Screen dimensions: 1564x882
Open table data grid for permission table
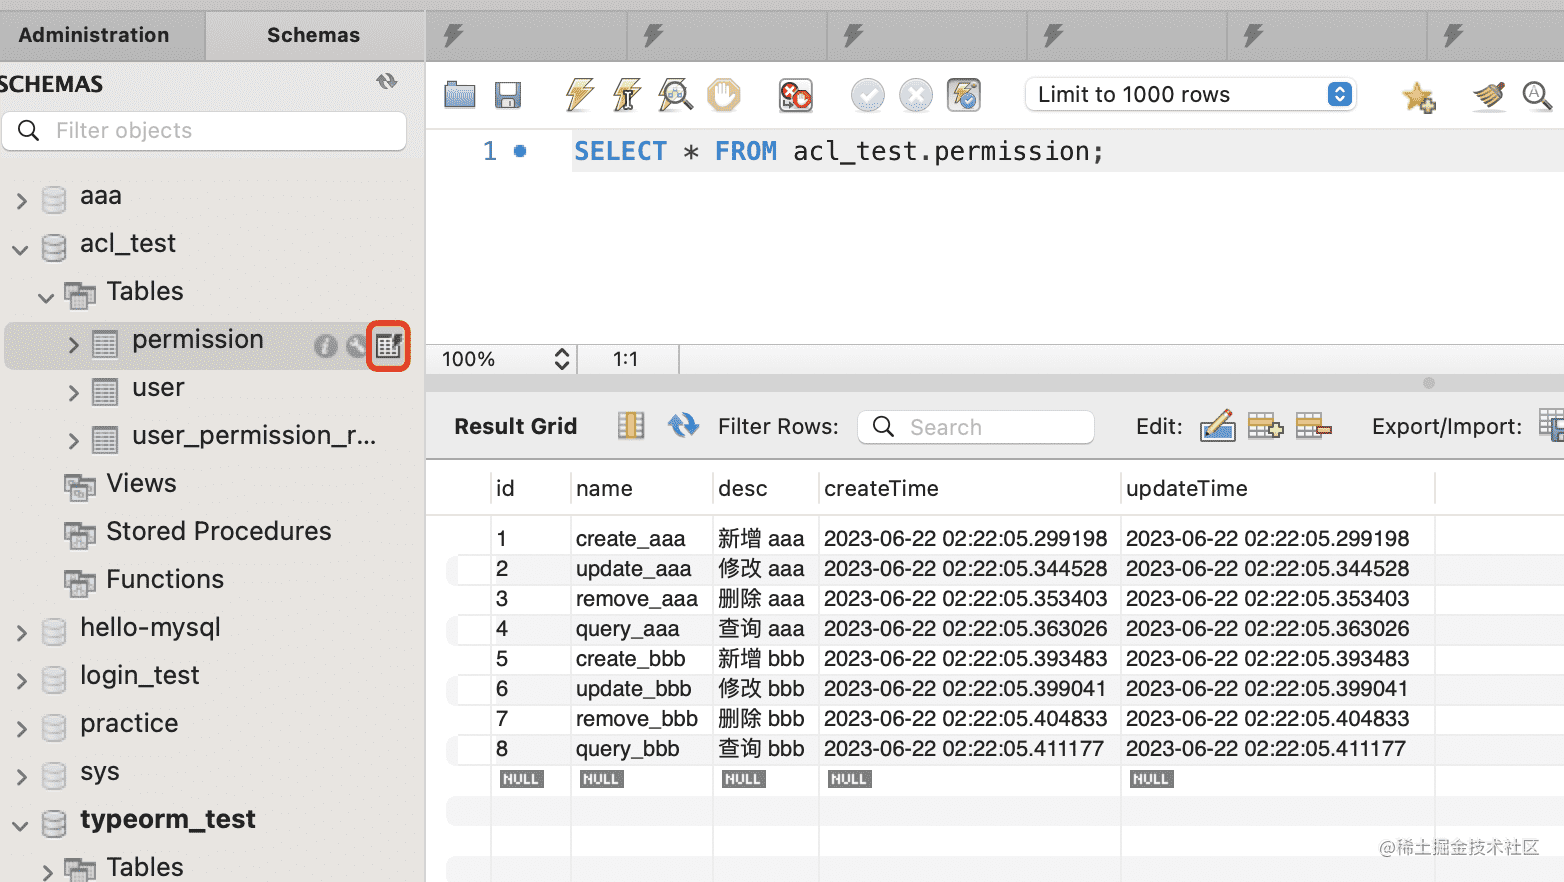click(388, 346)
